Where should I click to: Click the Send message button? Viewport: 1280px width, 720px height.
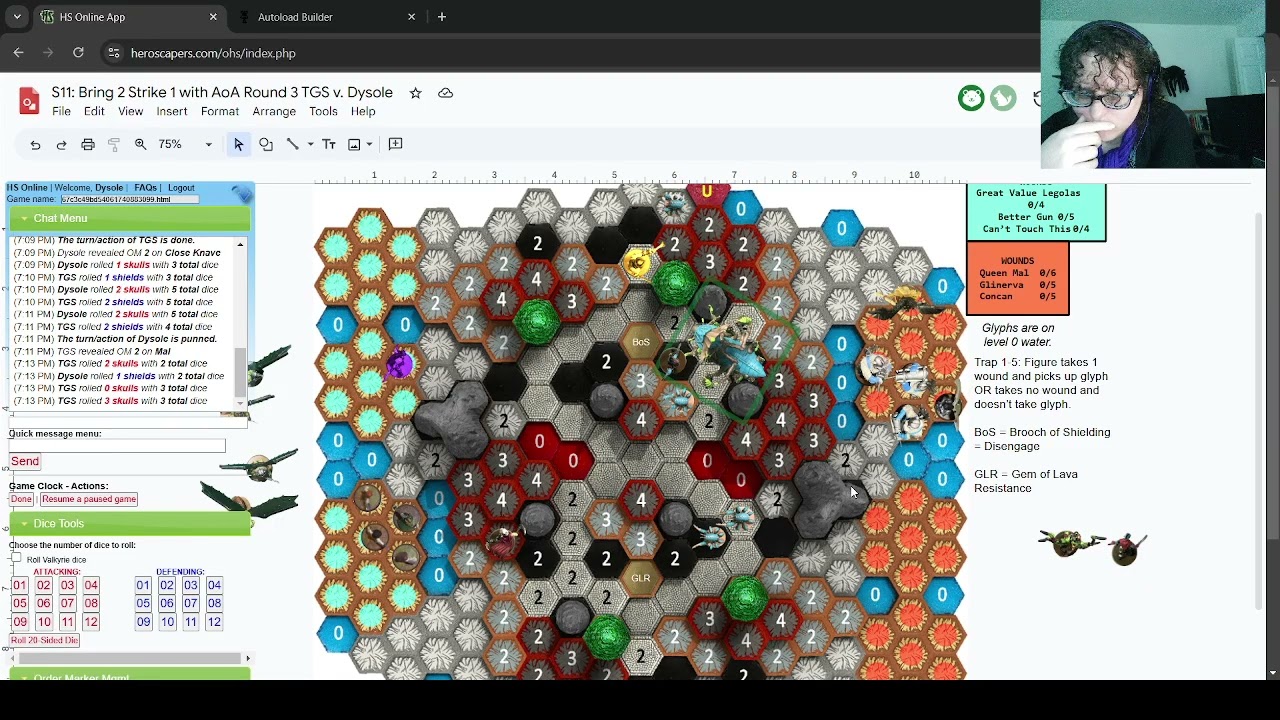click(x=25, y=461)
